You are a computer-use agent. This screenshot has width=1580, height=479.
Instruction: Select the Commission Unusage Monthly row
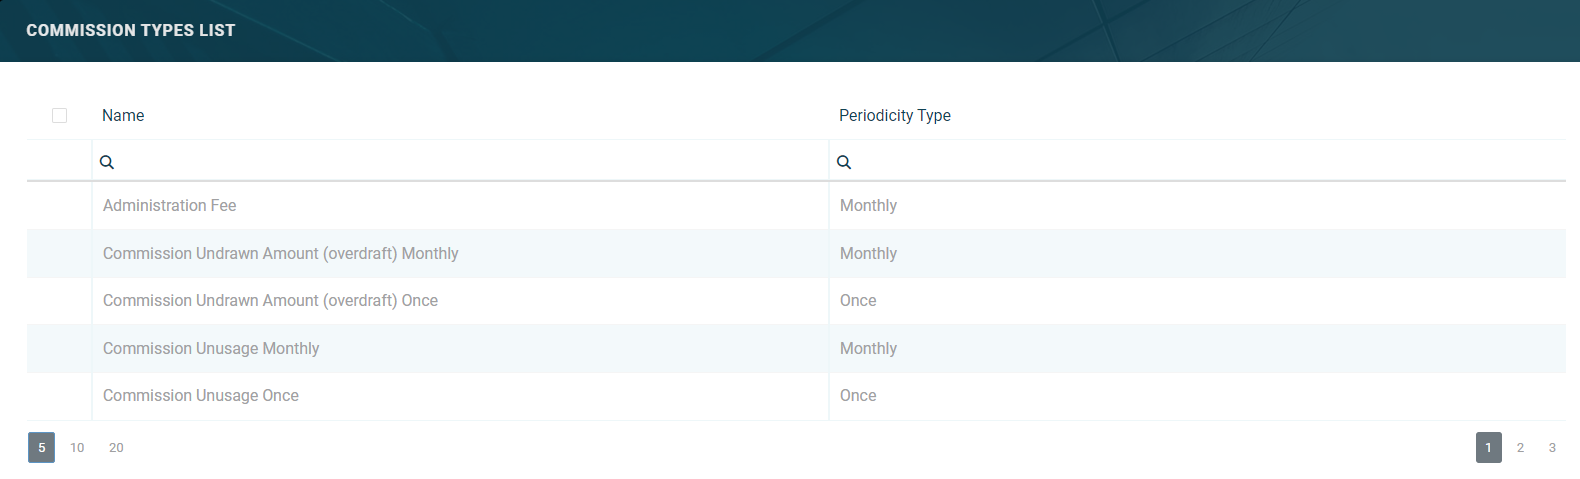(x=211, y=349)
